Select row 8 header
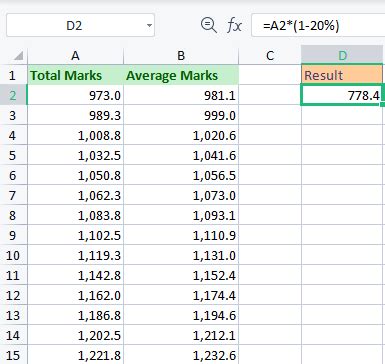385x364 pixels. tap(13, 215)
